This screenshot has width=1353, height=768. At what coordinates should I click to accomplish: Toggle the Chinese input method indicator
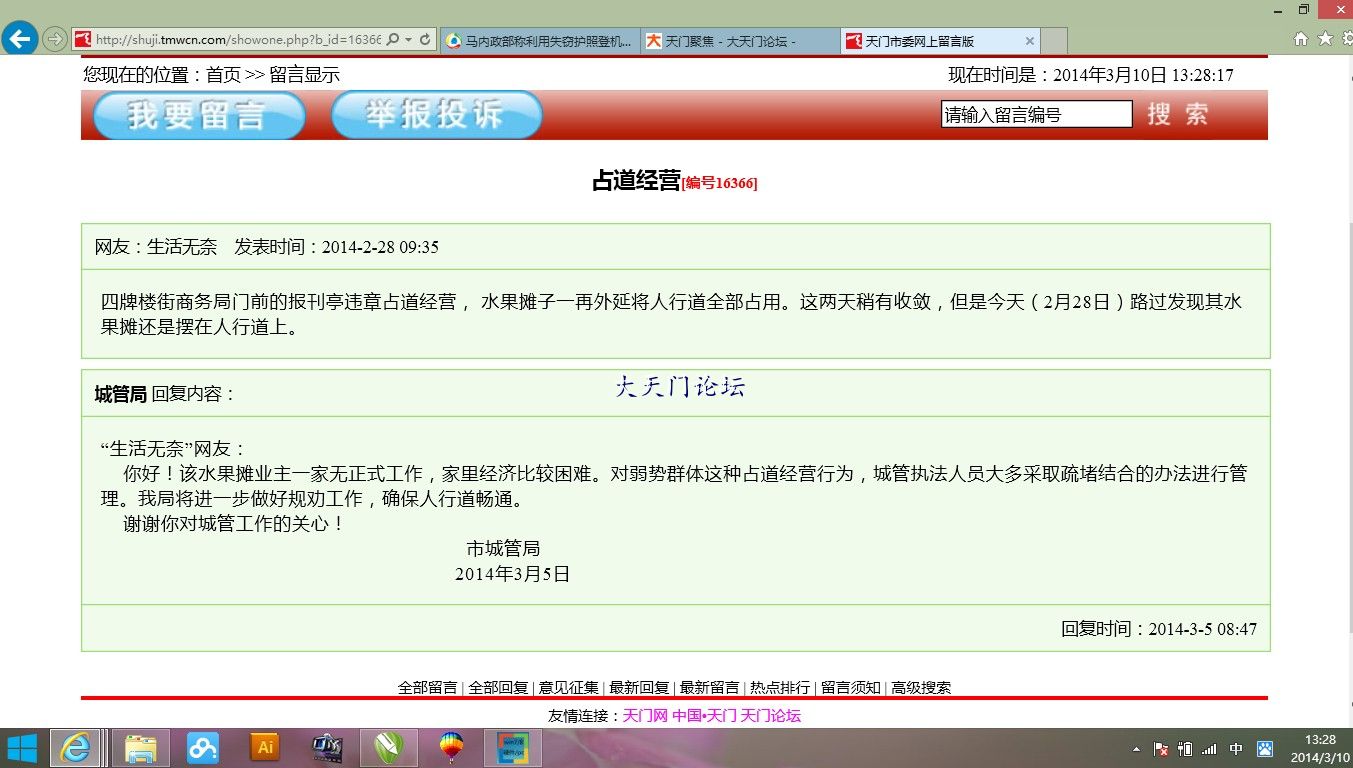(1236, 749)
